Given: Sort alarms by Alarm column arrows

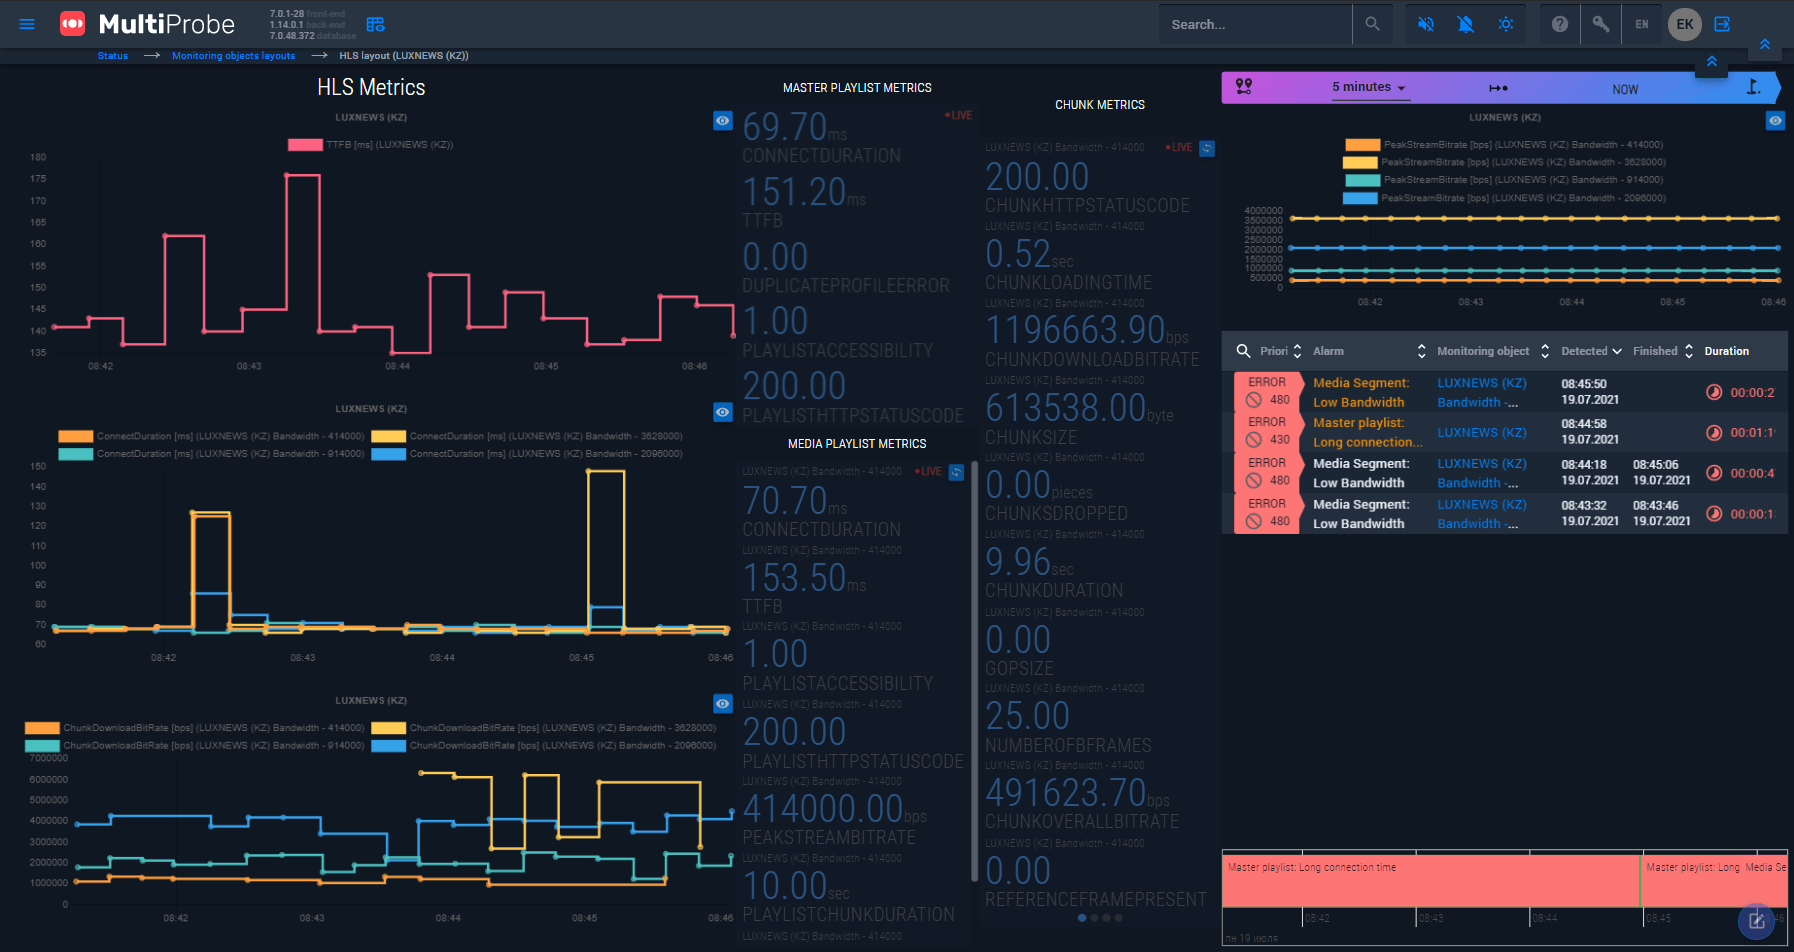Looking at the screenshot, I should click(x=1421, y=351).
